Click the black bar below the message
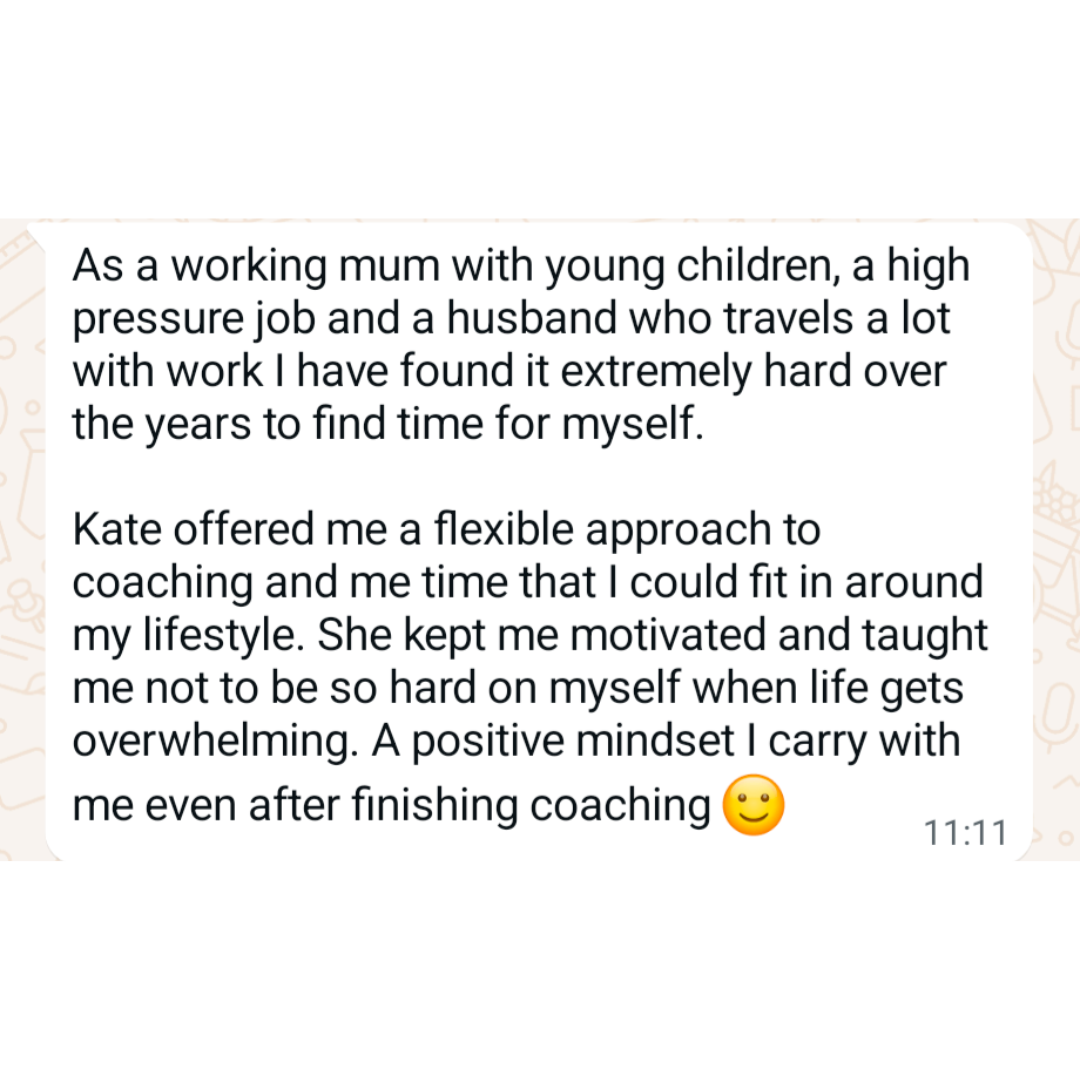1080x1080 pixels. point(540,970)
